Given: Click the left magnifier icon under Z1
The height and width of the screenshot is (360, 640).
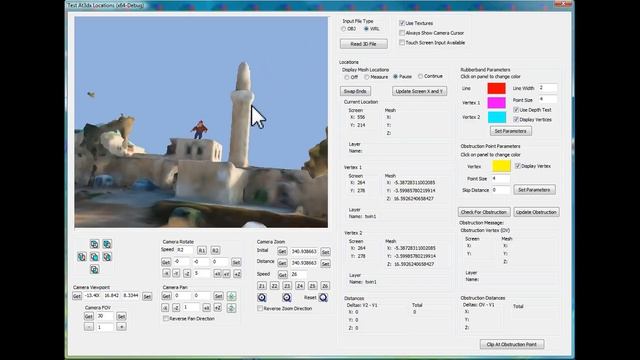Looking at the screenshot, I should pos(262,298).
